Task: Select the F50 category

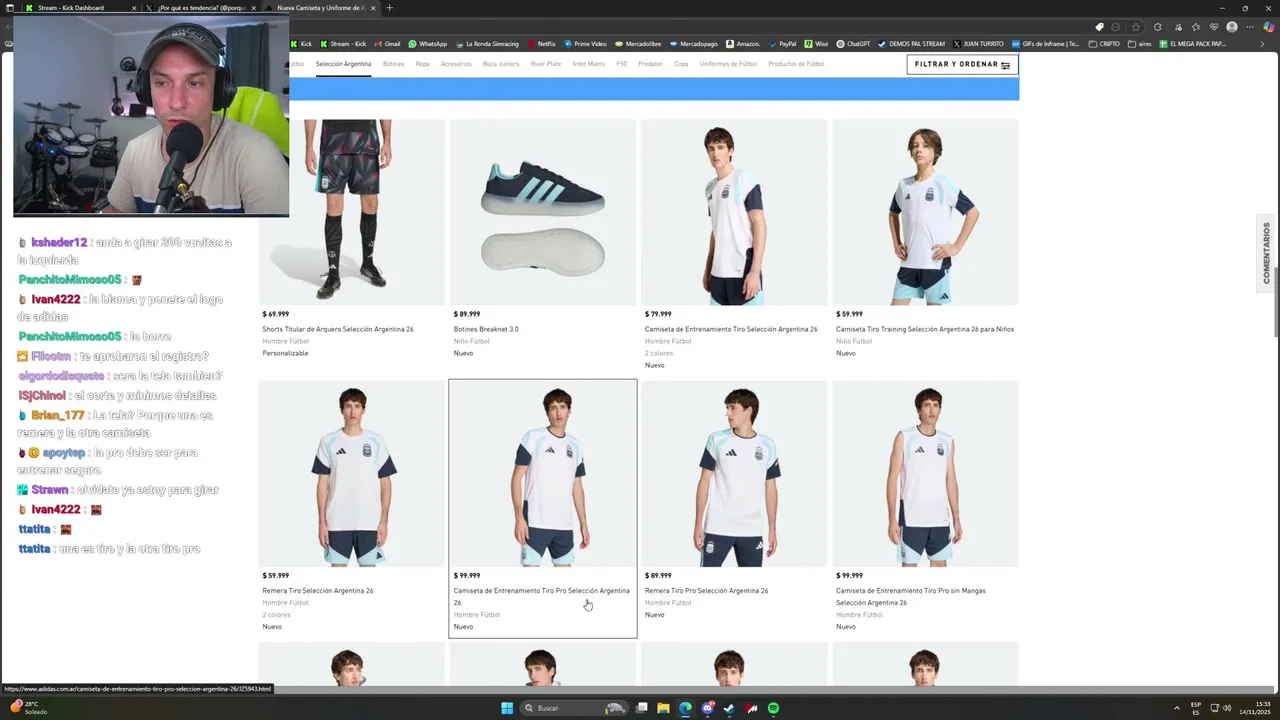Action: click(621, 64)
